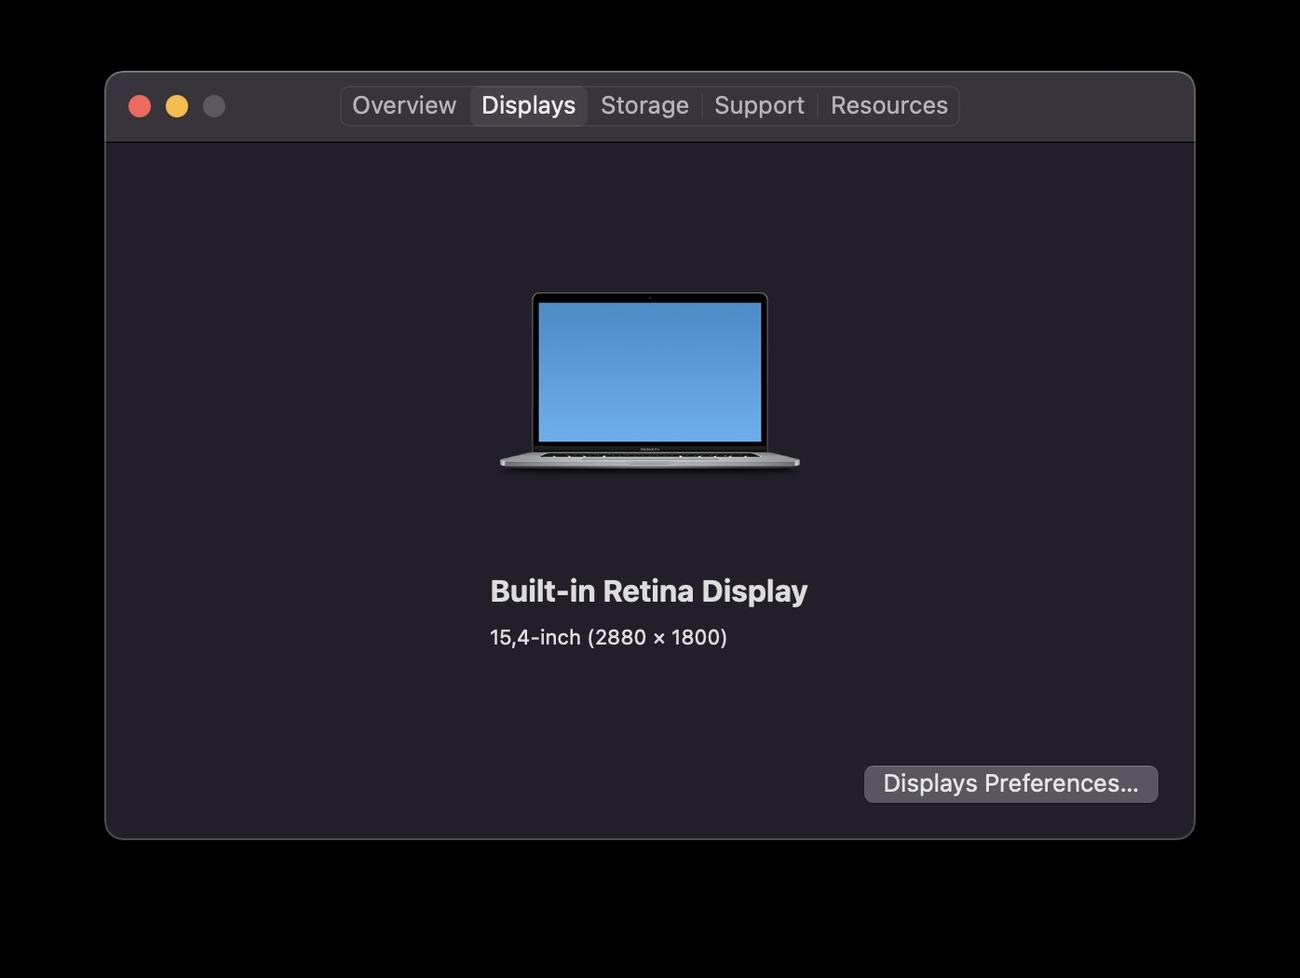The image size is (1300, 978).
Task: Click the MacBook Pro display image
Action: (x=650, y=380)
